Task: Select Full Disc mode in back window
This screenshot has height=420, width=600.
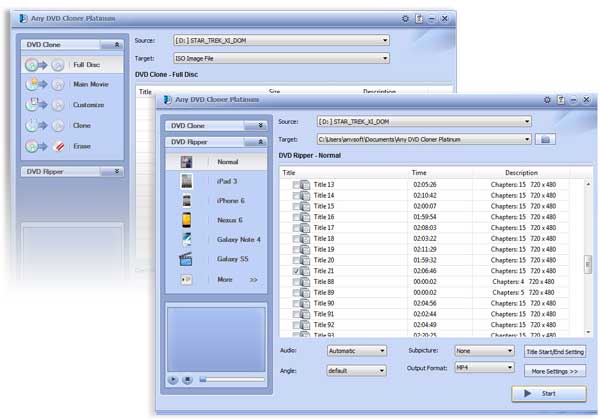Action: click(72, 65)
